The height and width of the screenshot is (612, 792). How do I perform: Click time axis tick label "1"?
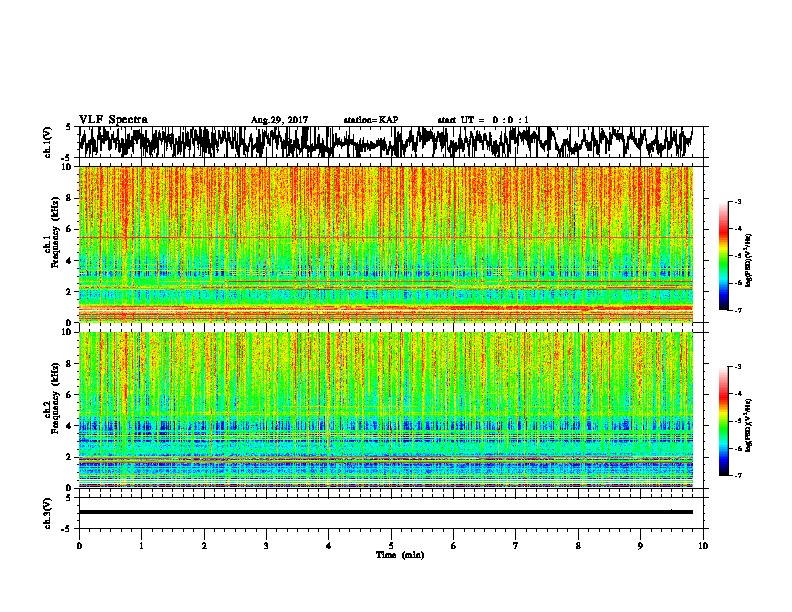[141, 546]
